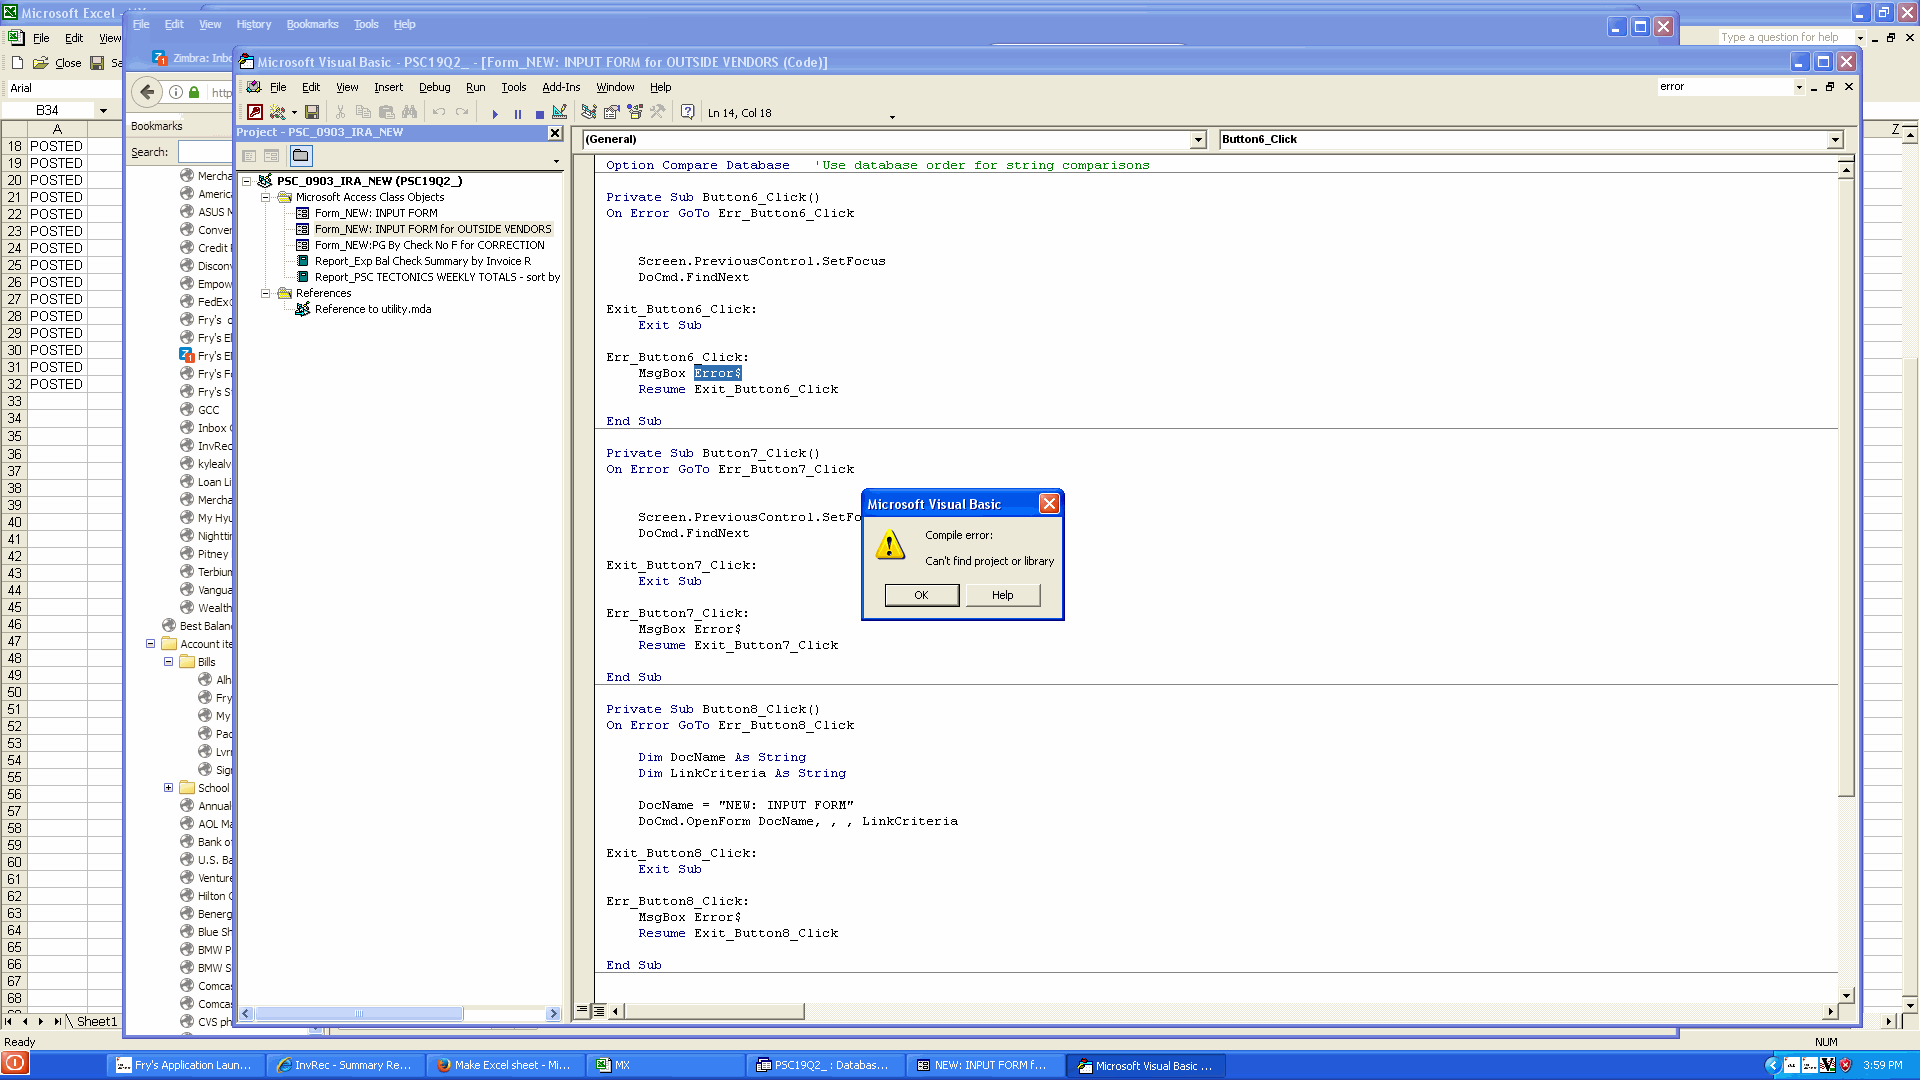Screen dimensions: 1920x1080
Task: Open the help search box dropdown containing 'error'
Action: (x=1799, y=87)
